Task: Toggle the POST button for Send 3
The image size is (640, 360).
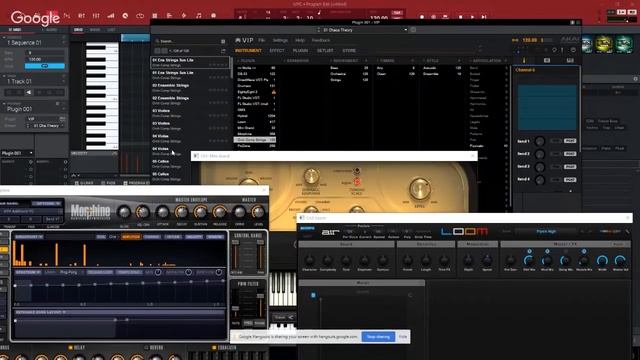Action: pos(570,167)
